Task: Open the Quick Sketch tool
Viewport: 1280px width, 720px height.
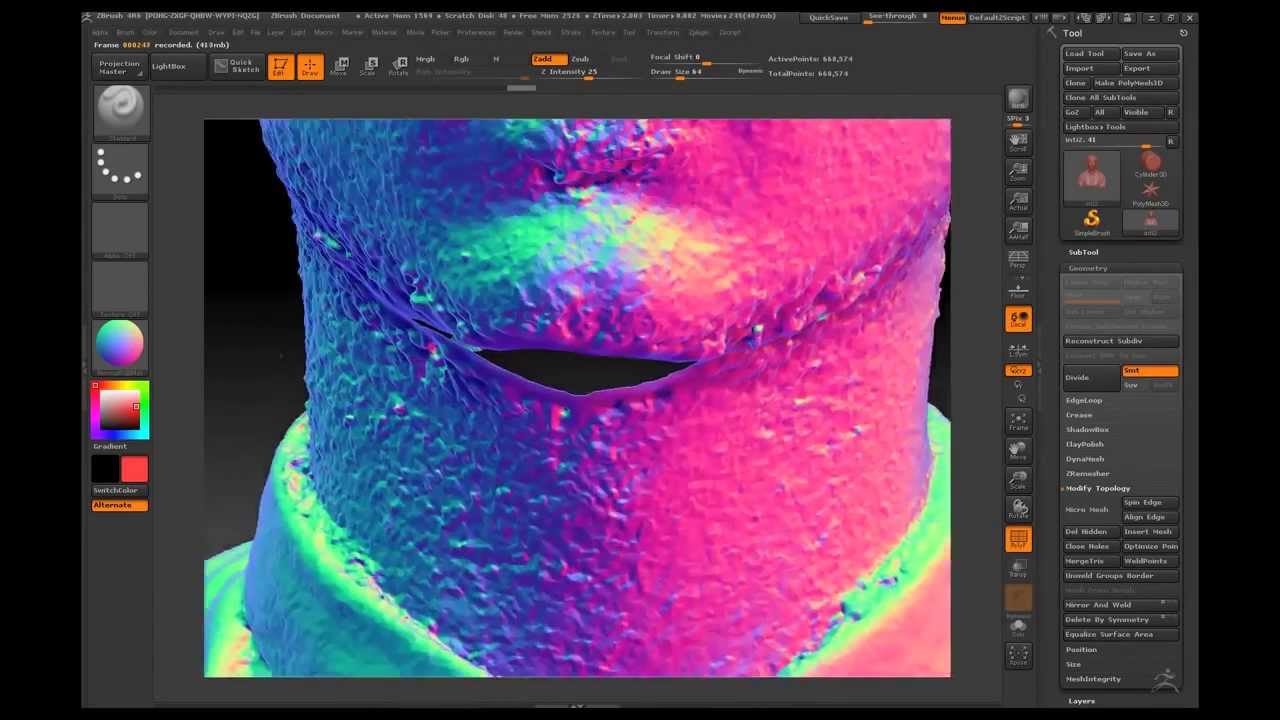Action: point(236,66)
